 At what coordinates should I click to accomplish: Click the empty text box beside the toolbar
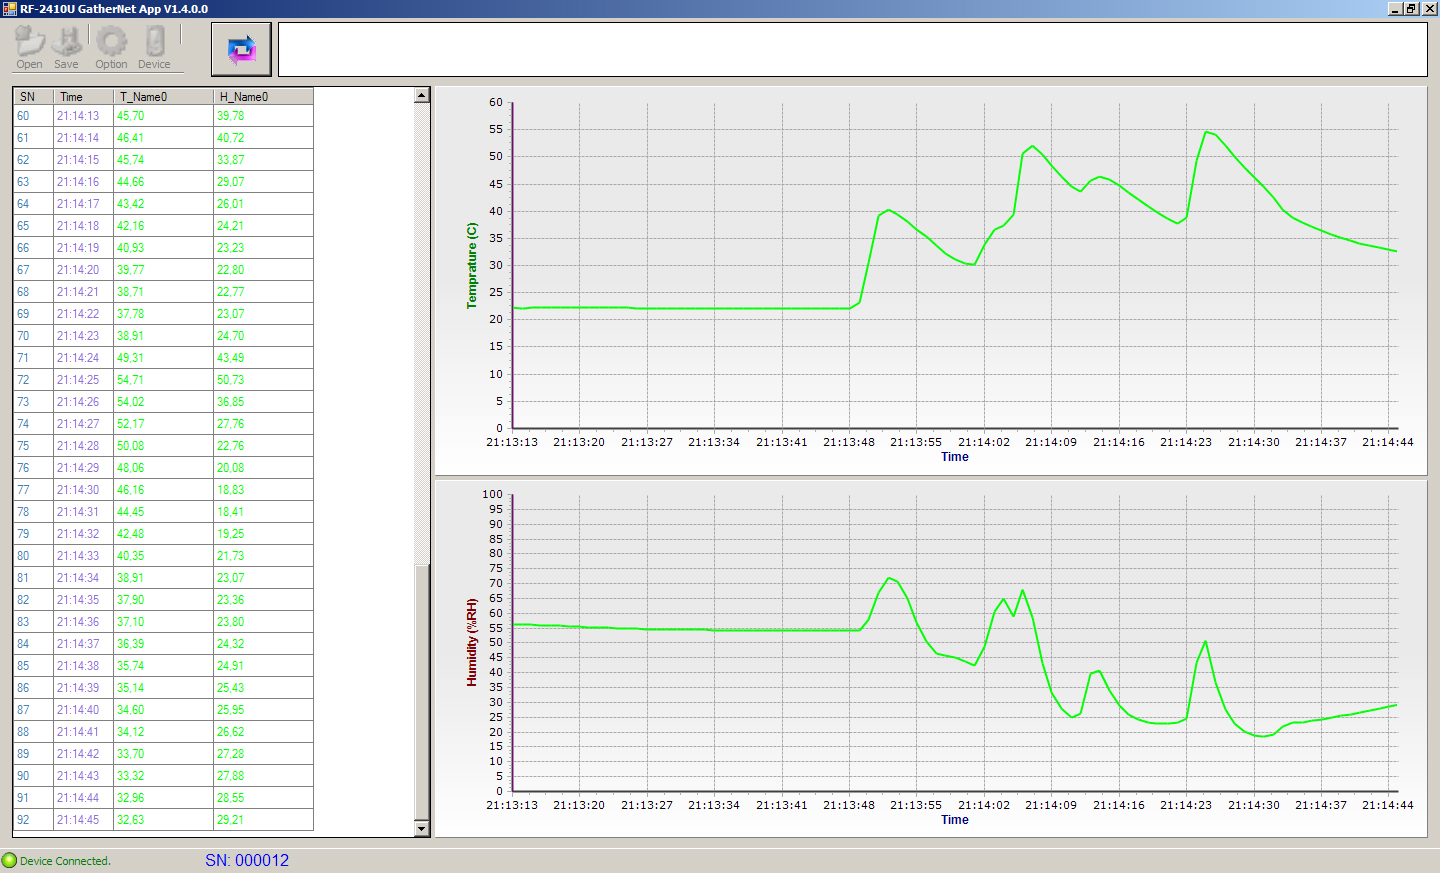tap(852, 49)
